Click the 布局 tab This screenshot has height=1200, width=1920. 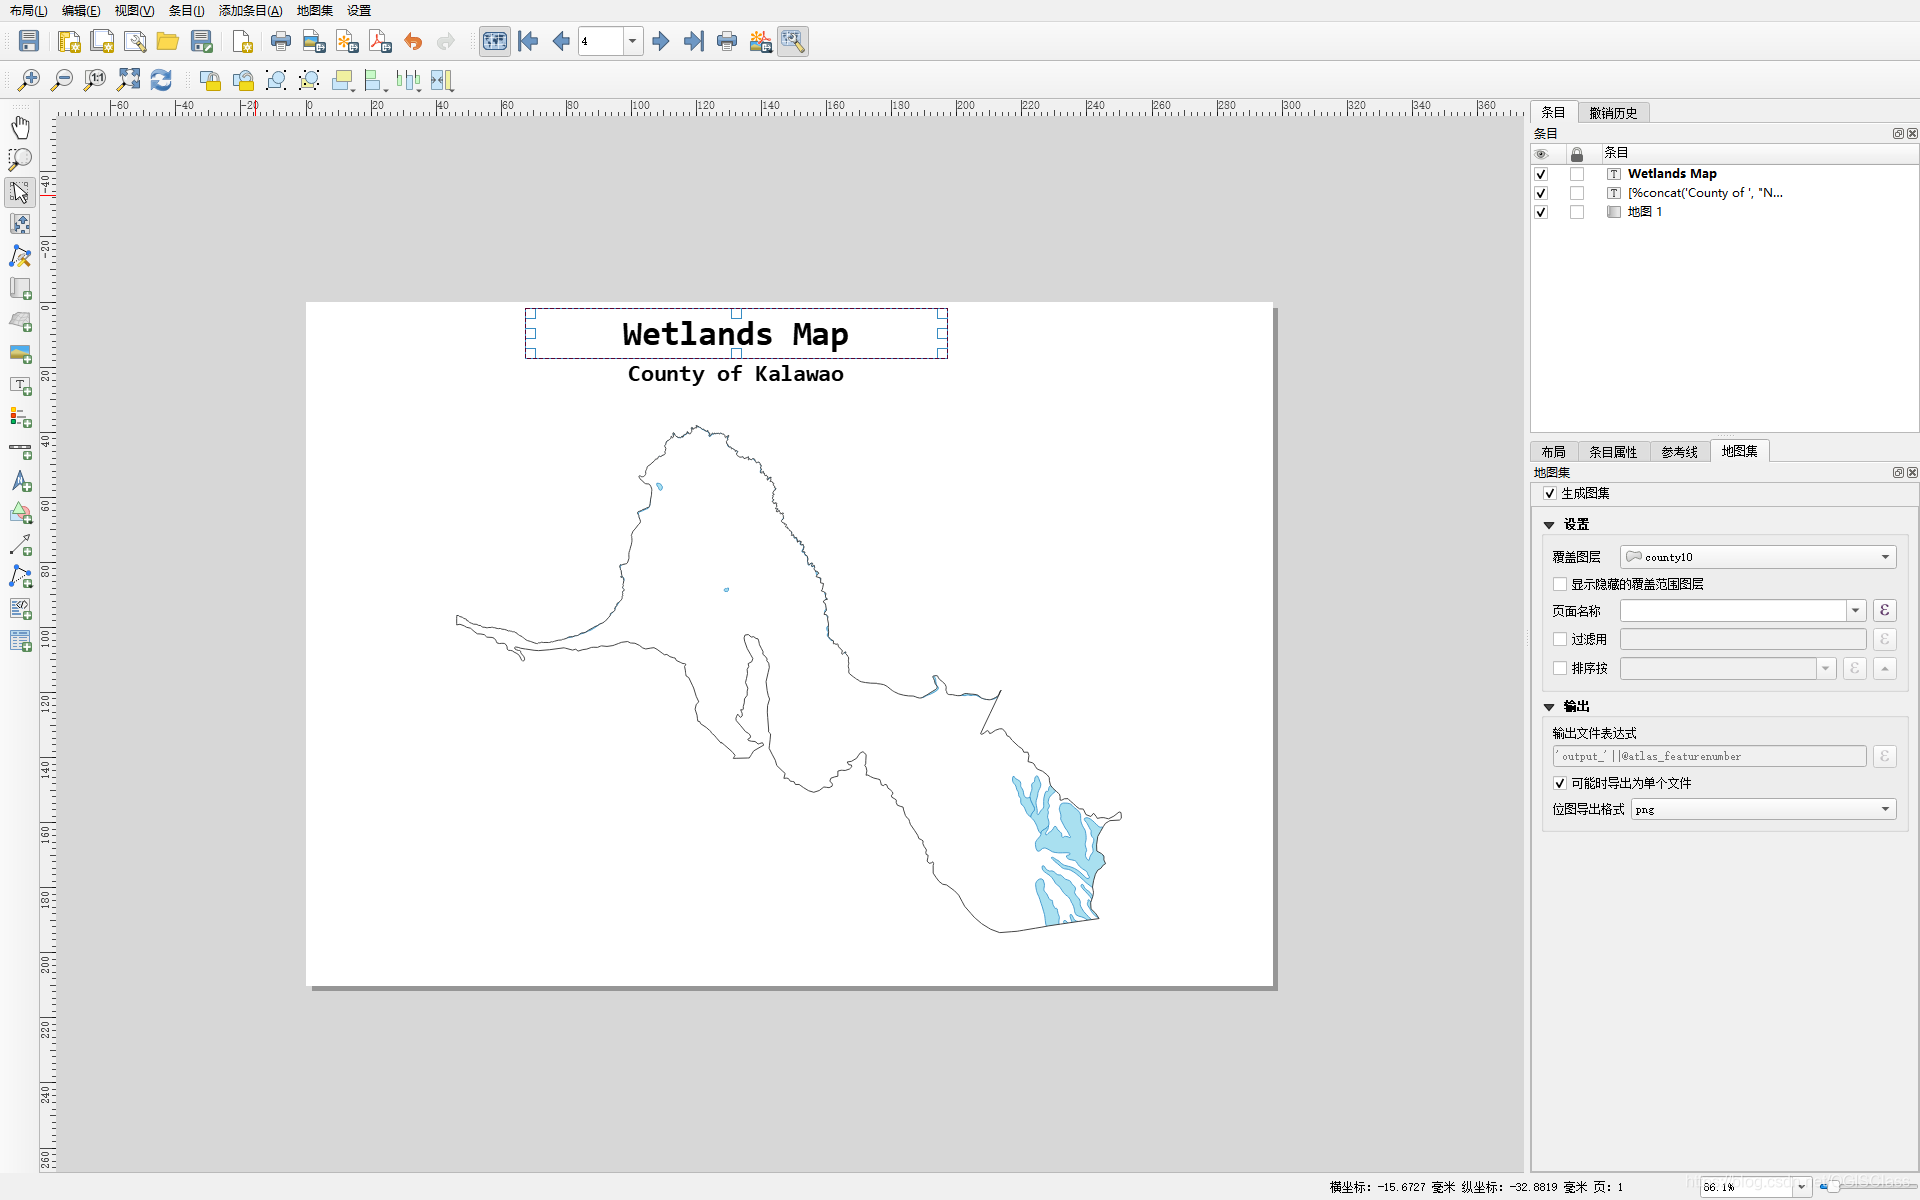1554,451
